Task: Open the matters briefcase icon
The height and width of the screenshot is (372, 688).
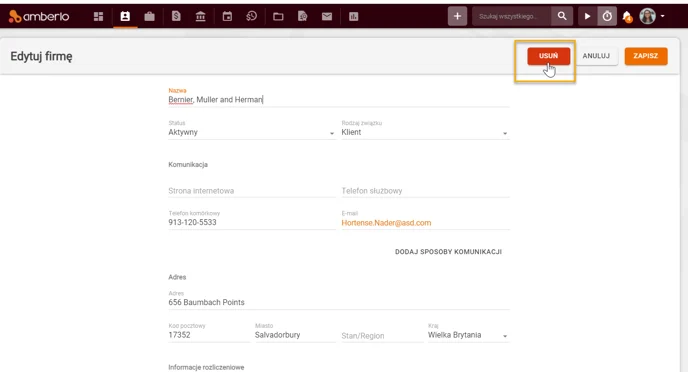Action: pos(150,16)
